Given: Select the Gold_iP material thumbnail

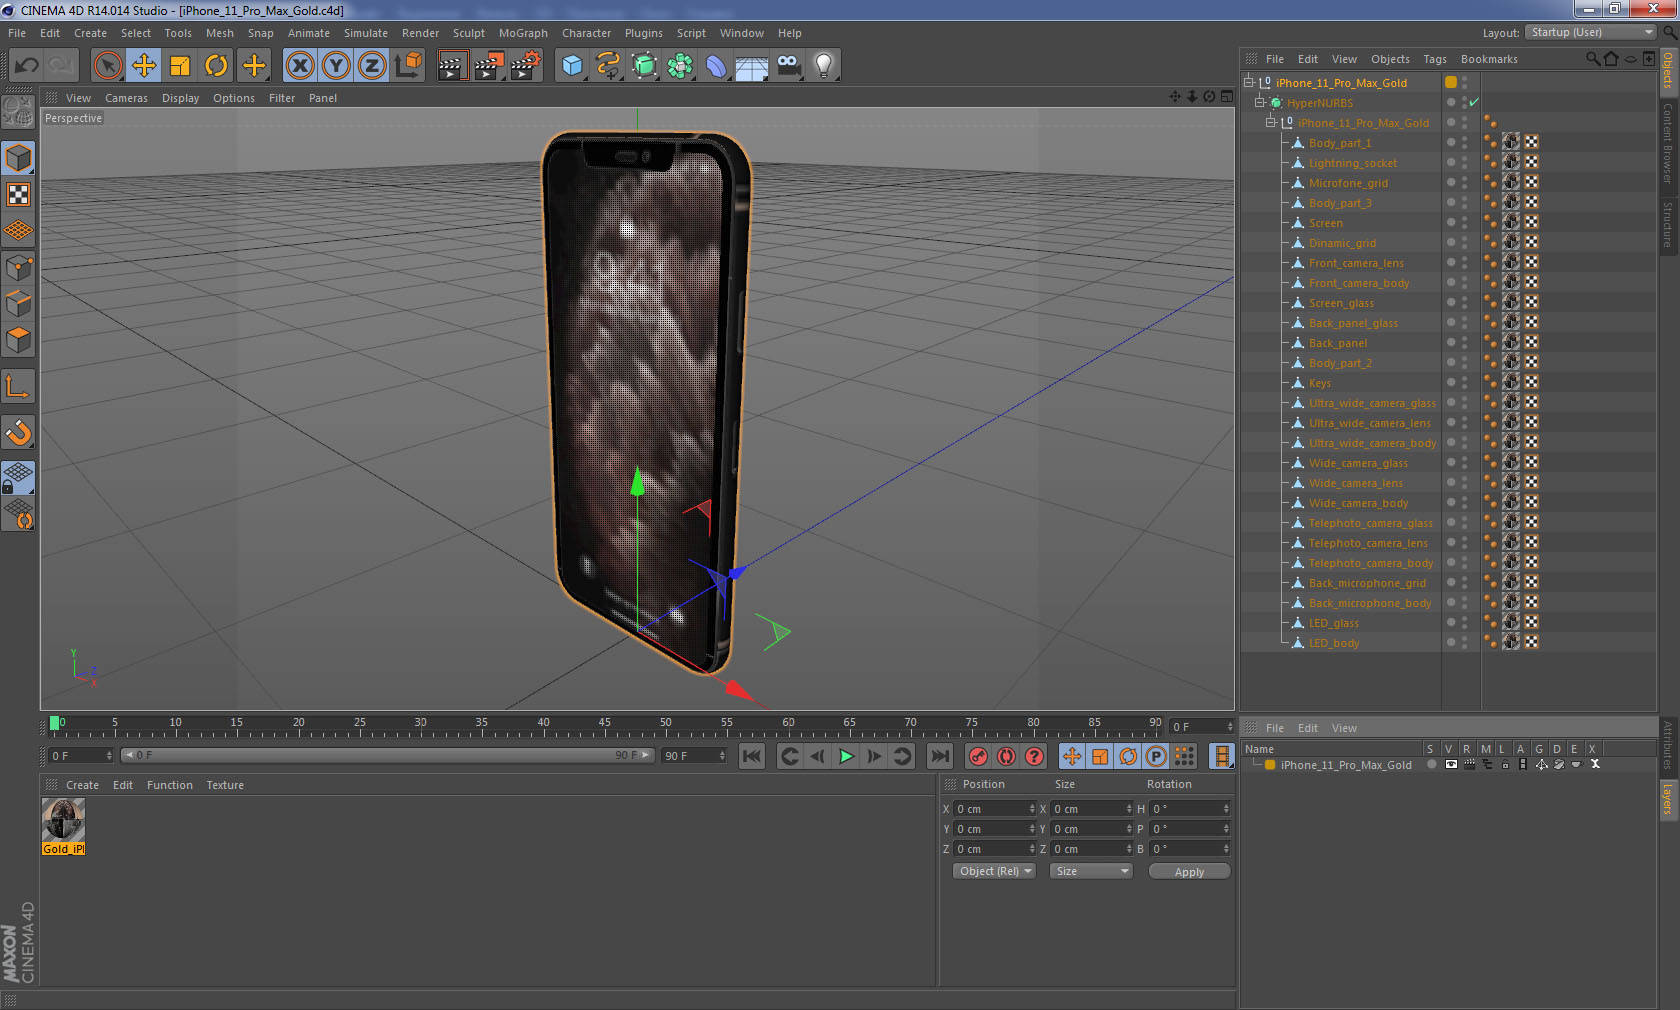Looking at the screenshot, I should click(63, 820).
